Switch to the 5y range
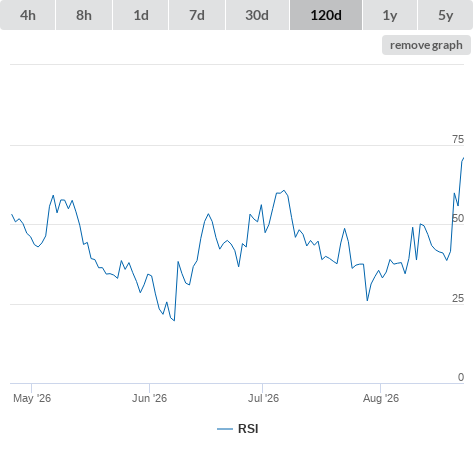This screenshot has height=455, width=474. point(446,15)
